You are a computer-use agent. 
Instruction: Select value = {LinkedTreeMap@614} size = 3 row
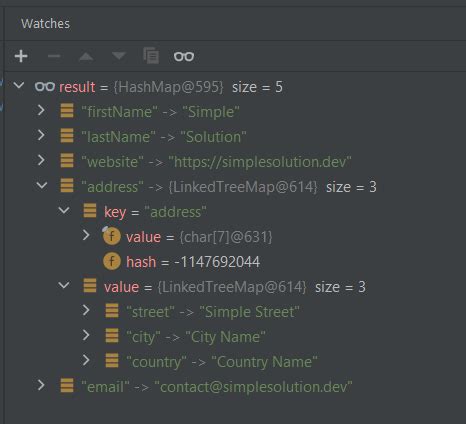[x=235, y=287]
